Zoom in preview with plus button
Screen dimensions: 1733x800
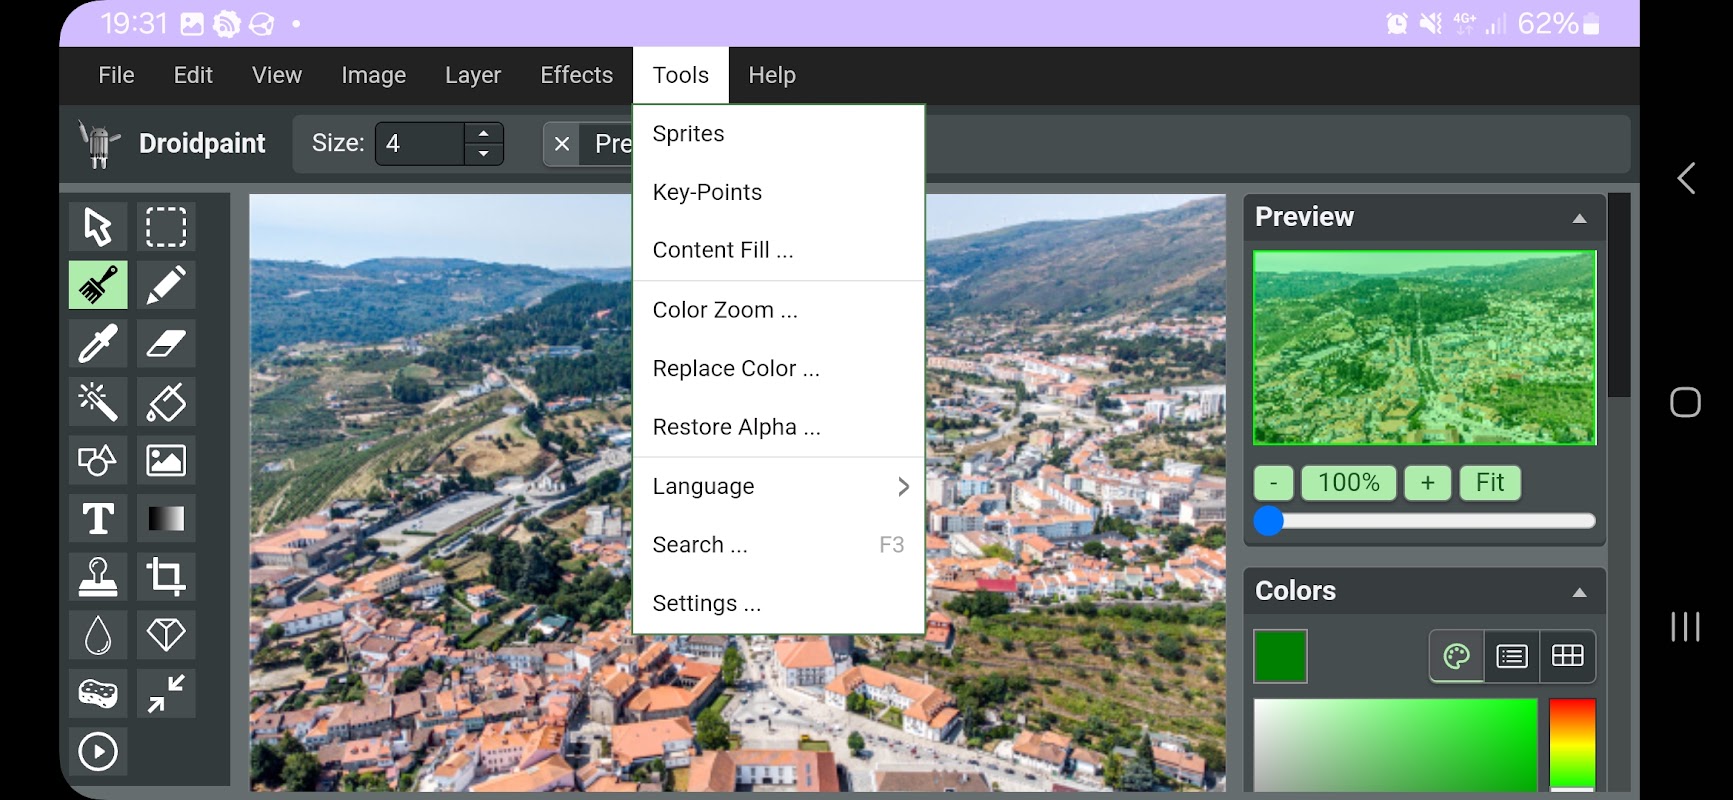[x=1428, y=483]
